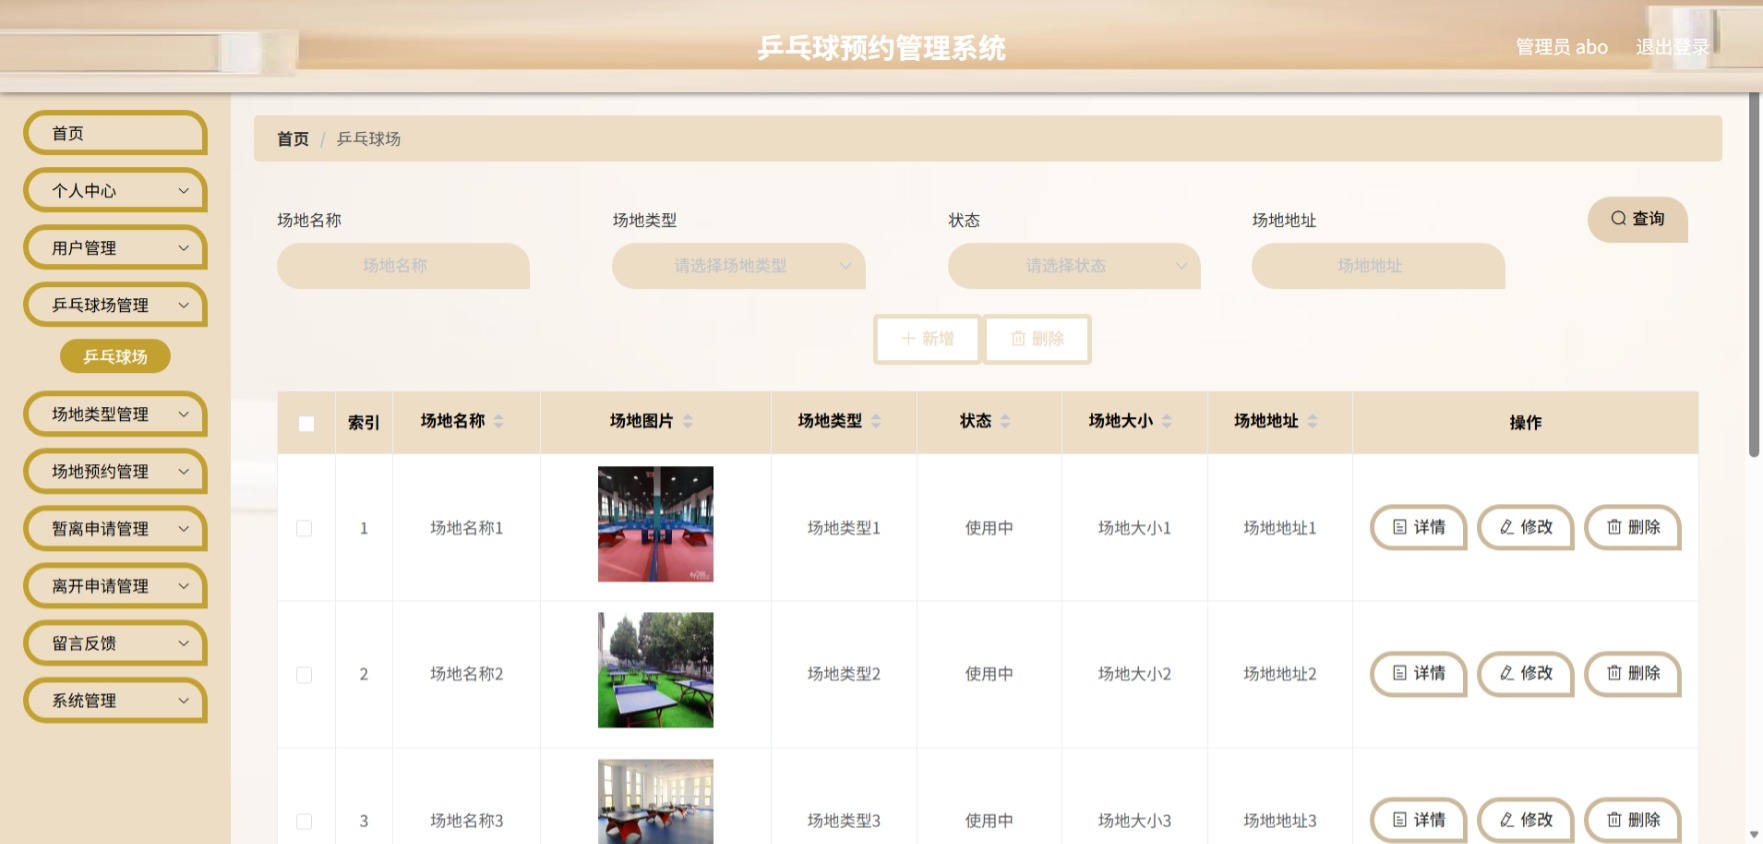Click 删除 for 场地名称2 row
This screenshot has width=1763, height=844.
point(1632,673)
